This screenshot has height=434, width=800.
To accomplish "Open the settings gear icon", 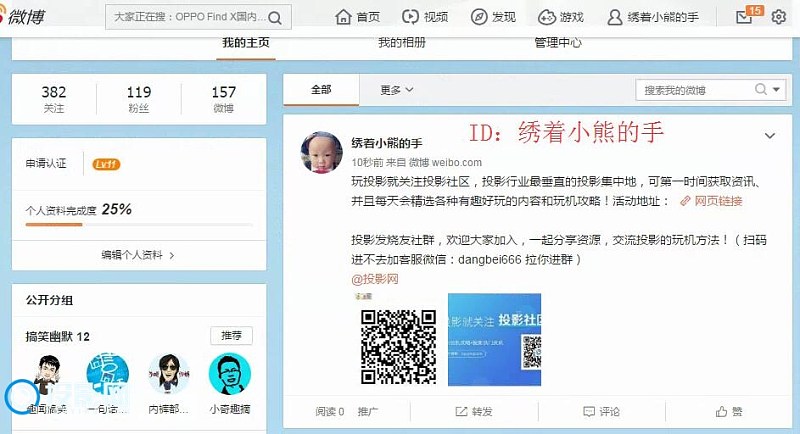I will 779,17.
